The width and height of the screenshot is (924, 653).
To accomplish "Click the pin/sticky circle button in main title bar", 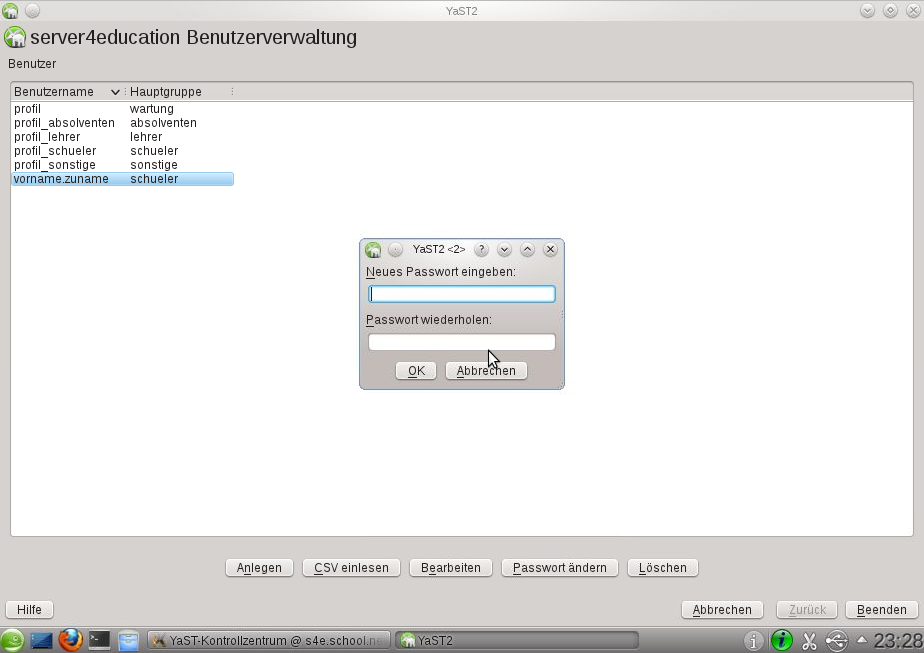I will [x=32, y=11].
